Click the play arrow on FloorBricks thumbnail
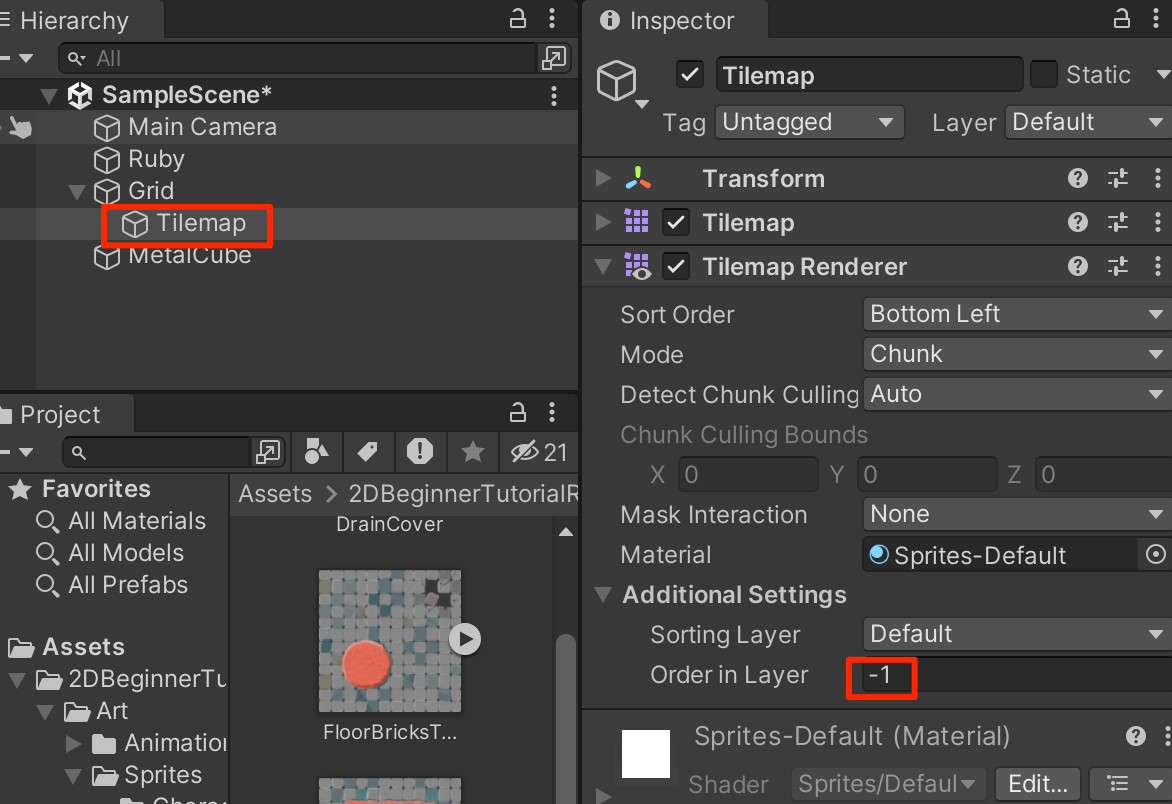Screen dimensions: 1172x804 (x=464, y=638)
